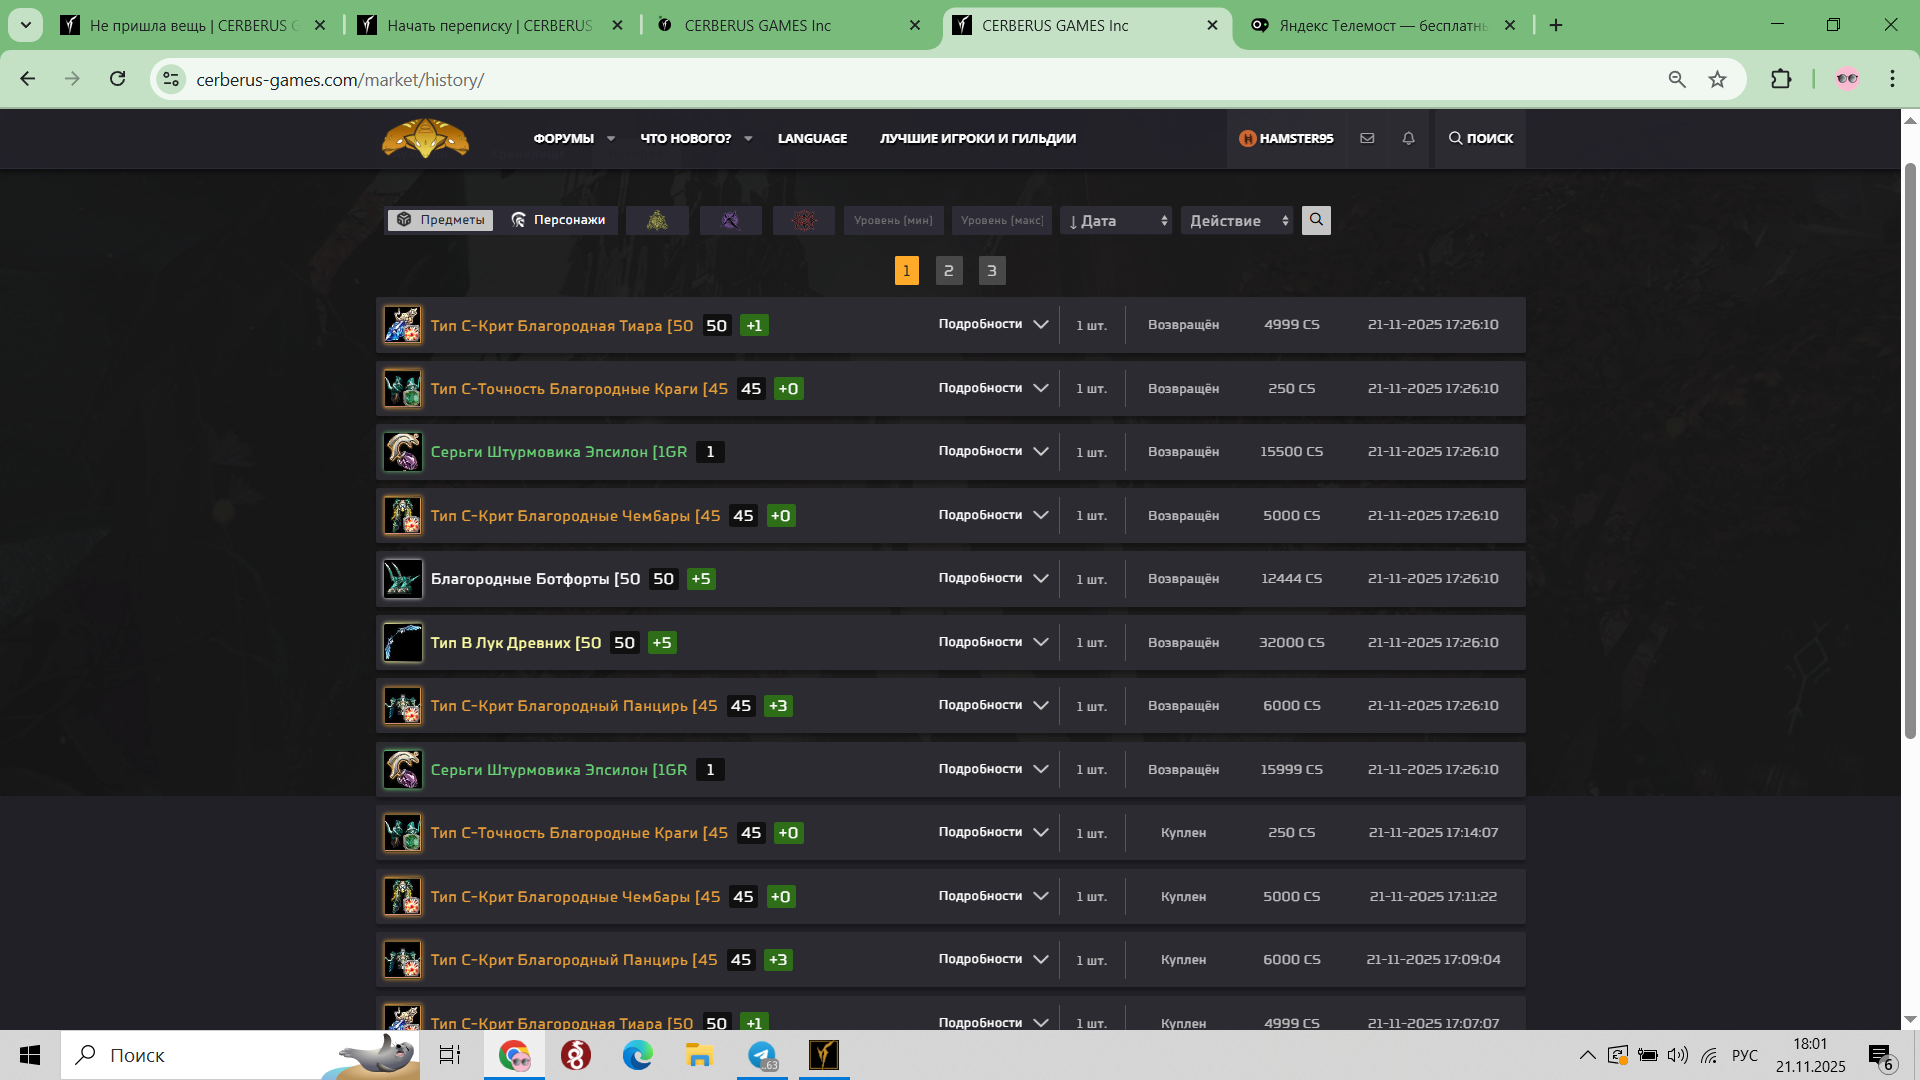Expand Подробности for Благородные Ботфорты

point(992,578)
